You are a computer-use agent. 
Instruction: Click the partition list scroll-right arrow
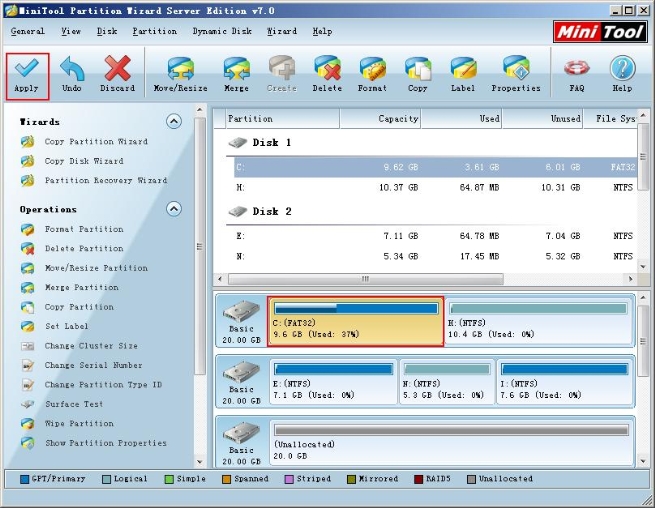tap(630, 279)
